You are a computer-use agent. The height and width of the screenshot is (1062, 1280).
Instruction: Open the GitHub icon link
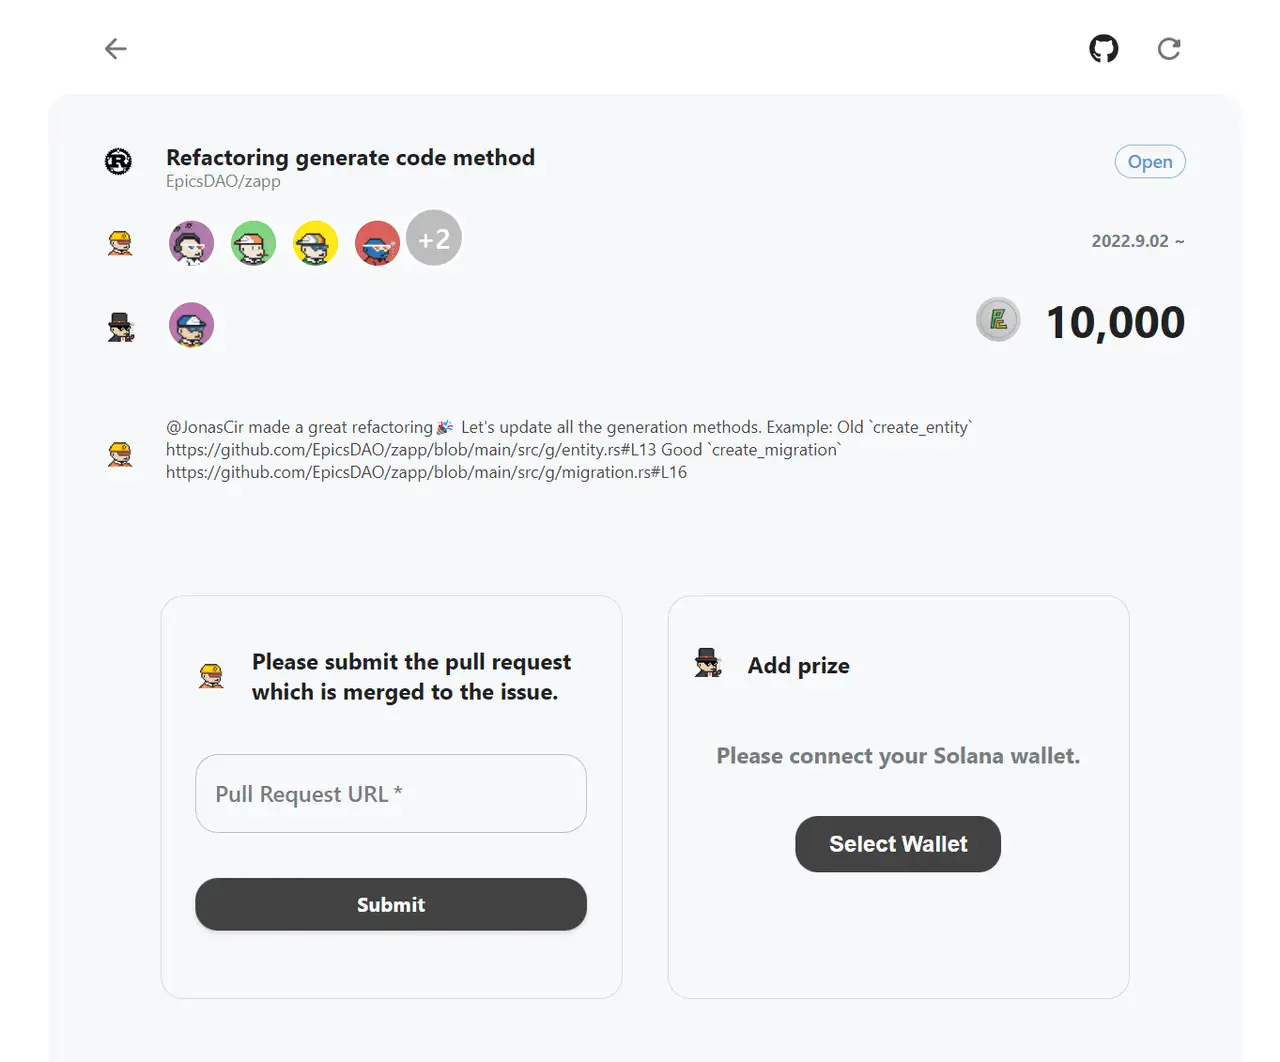click(x=1104, y=48)
